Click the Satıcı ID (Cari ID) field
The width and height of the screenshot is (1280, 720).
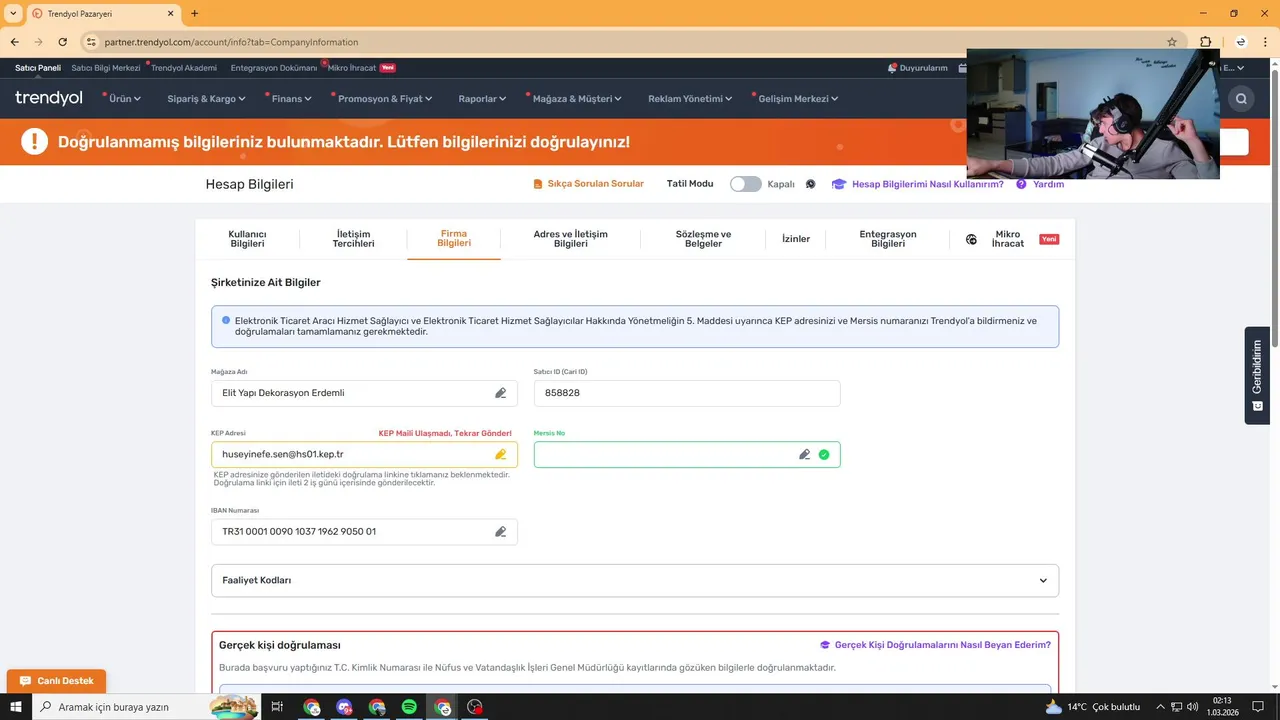687,393
